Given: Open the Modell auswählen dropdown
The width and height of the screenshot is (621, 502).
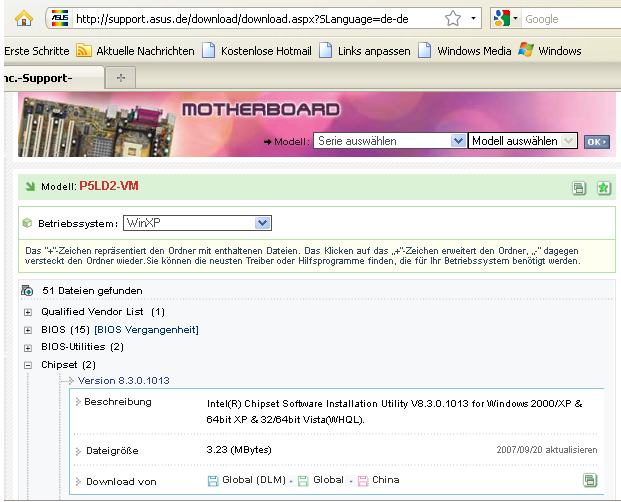Looking at the screenshot, I should point(522,141).
